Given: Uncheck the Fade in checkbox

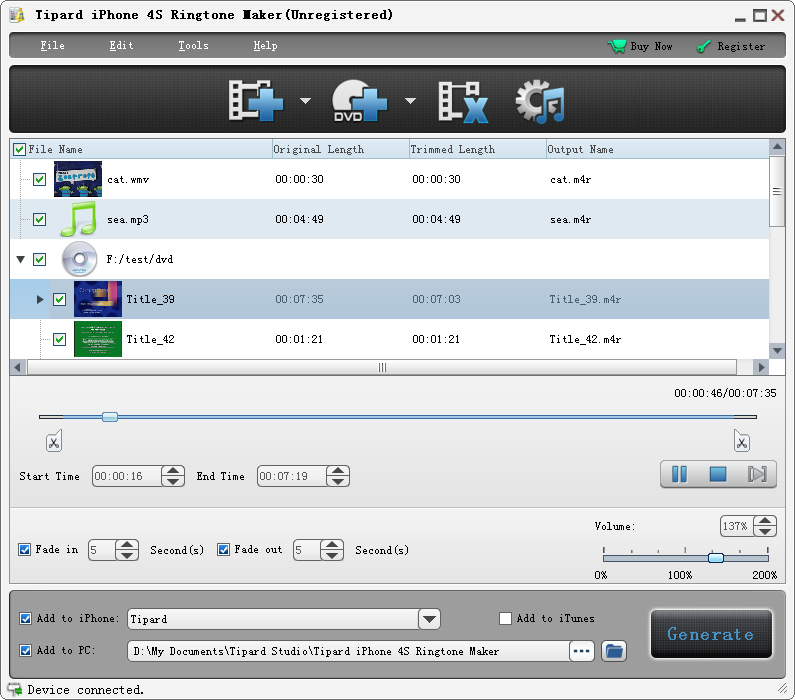Looking at the screenshot, I should click(25, 550).
